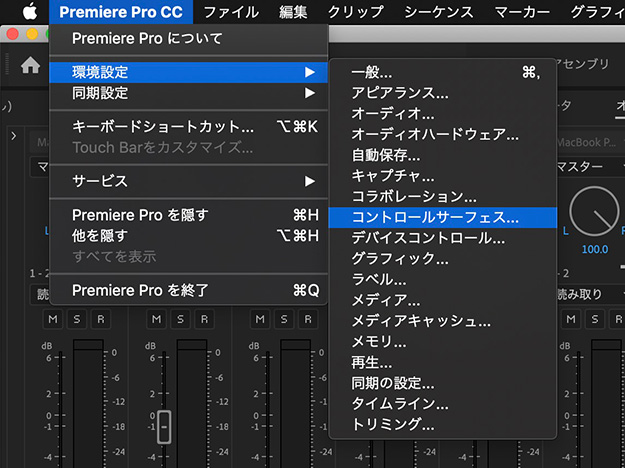Mute the second mixer track
Viewport: 625px width, 468px height.
coord(159,319)
